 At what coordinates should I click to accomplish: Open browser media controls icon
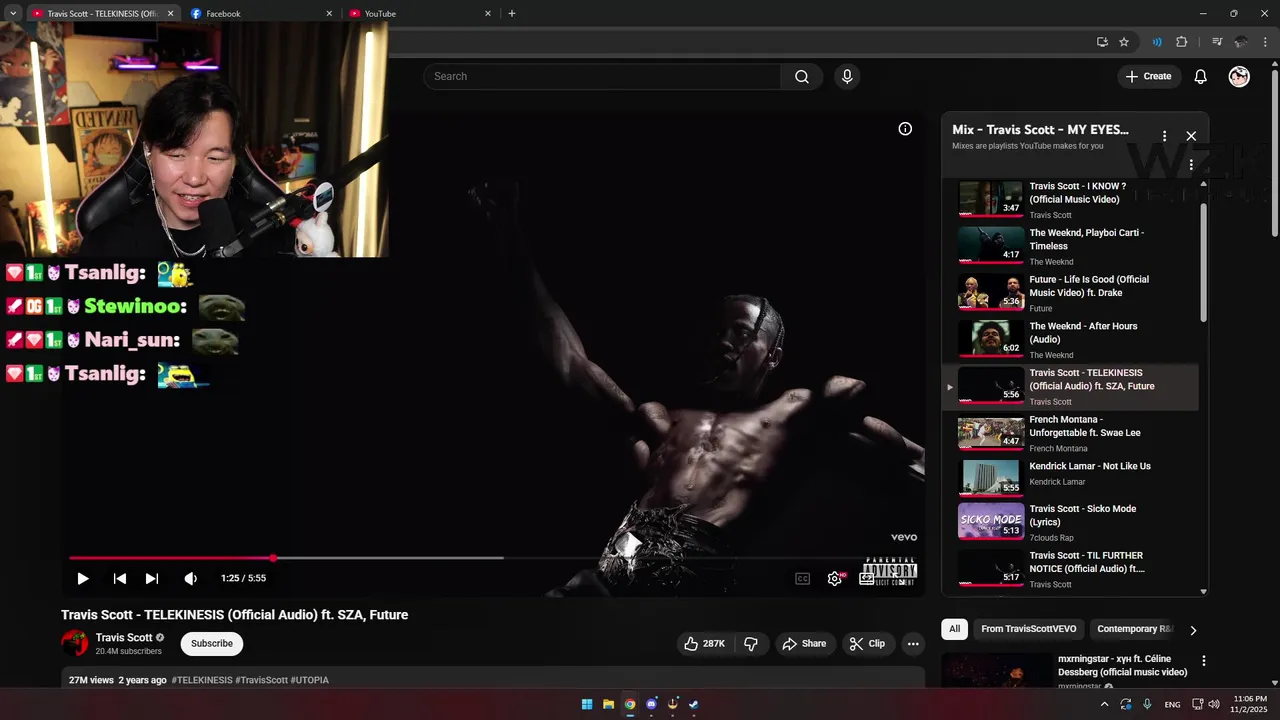click(x=1217, y=42)
